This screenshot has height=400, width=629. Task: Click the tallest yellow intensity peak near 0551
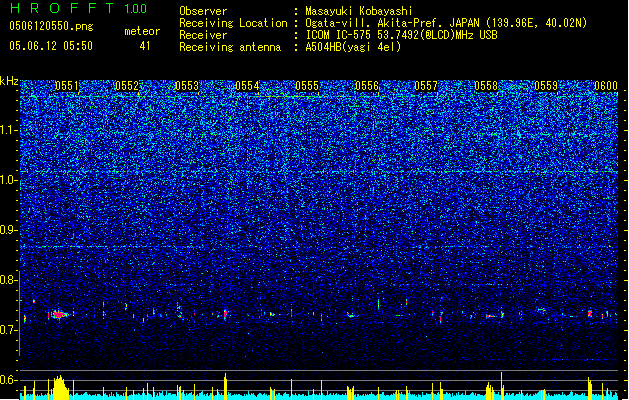tap(60, 388)
